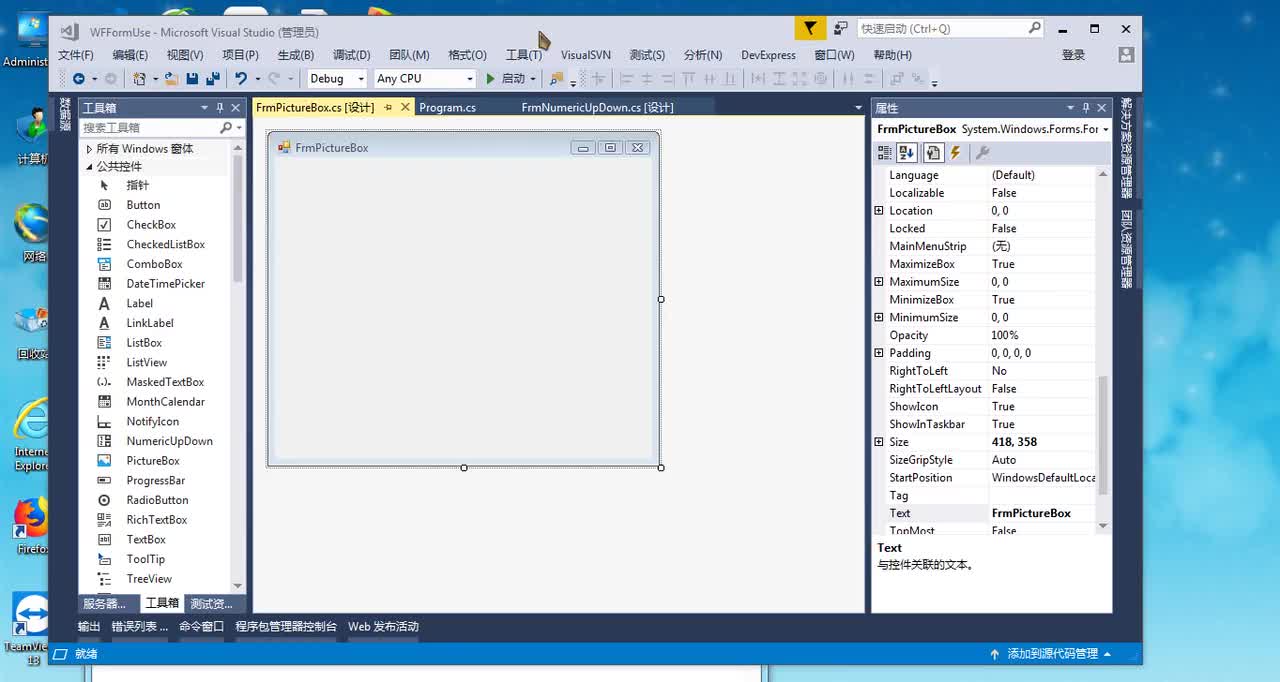The image size is (1280, 682).
Task: Pick the ToolTip toolbox component
Action: [x=146, y=559]
